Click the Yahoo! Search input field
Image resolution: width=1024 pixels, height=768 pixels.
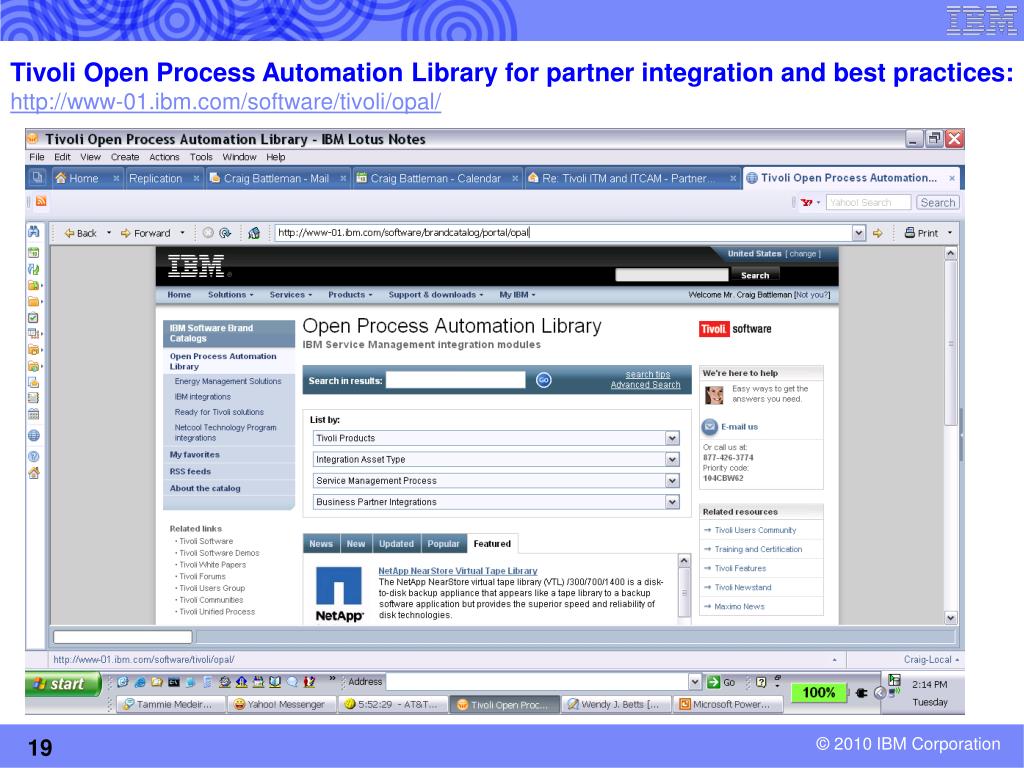point(868,202)
